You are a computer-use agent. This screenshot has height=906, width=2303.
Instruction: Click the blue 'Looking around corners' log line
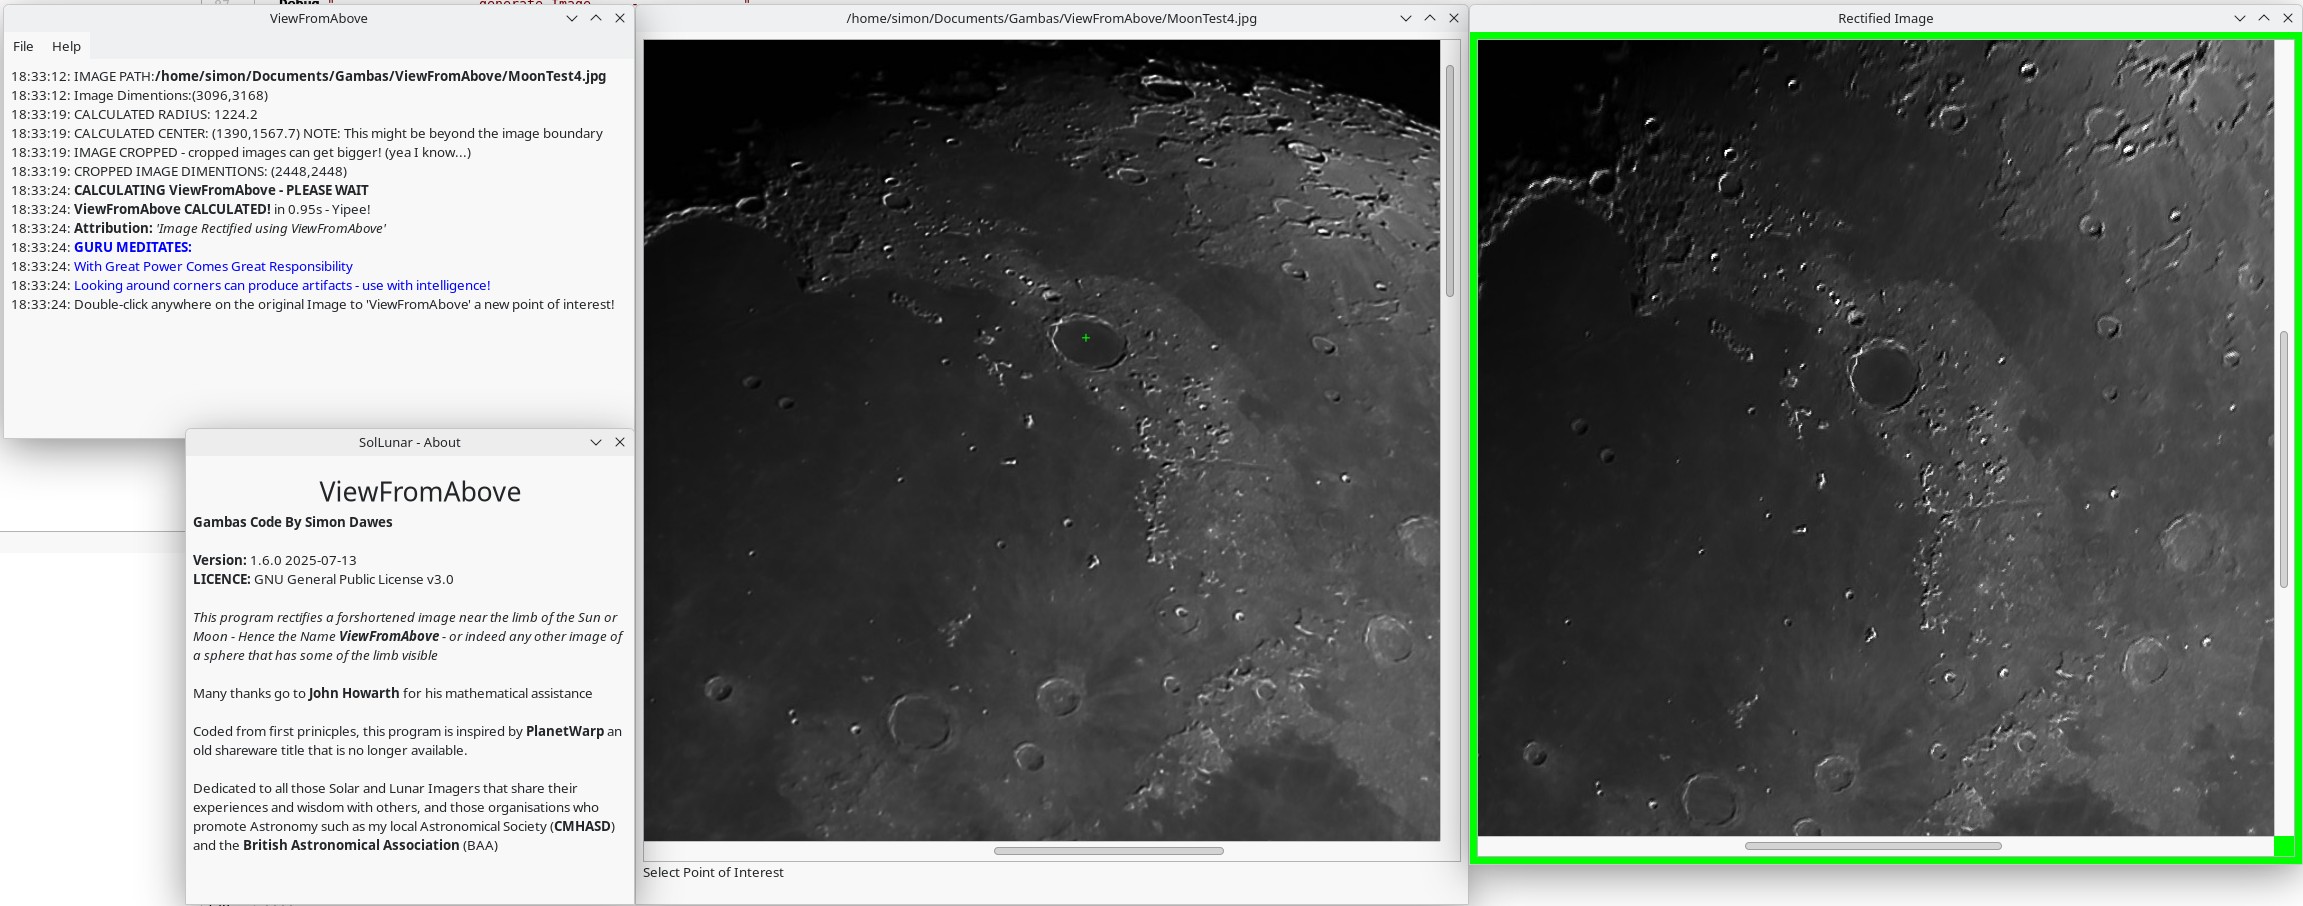(282, 285)
